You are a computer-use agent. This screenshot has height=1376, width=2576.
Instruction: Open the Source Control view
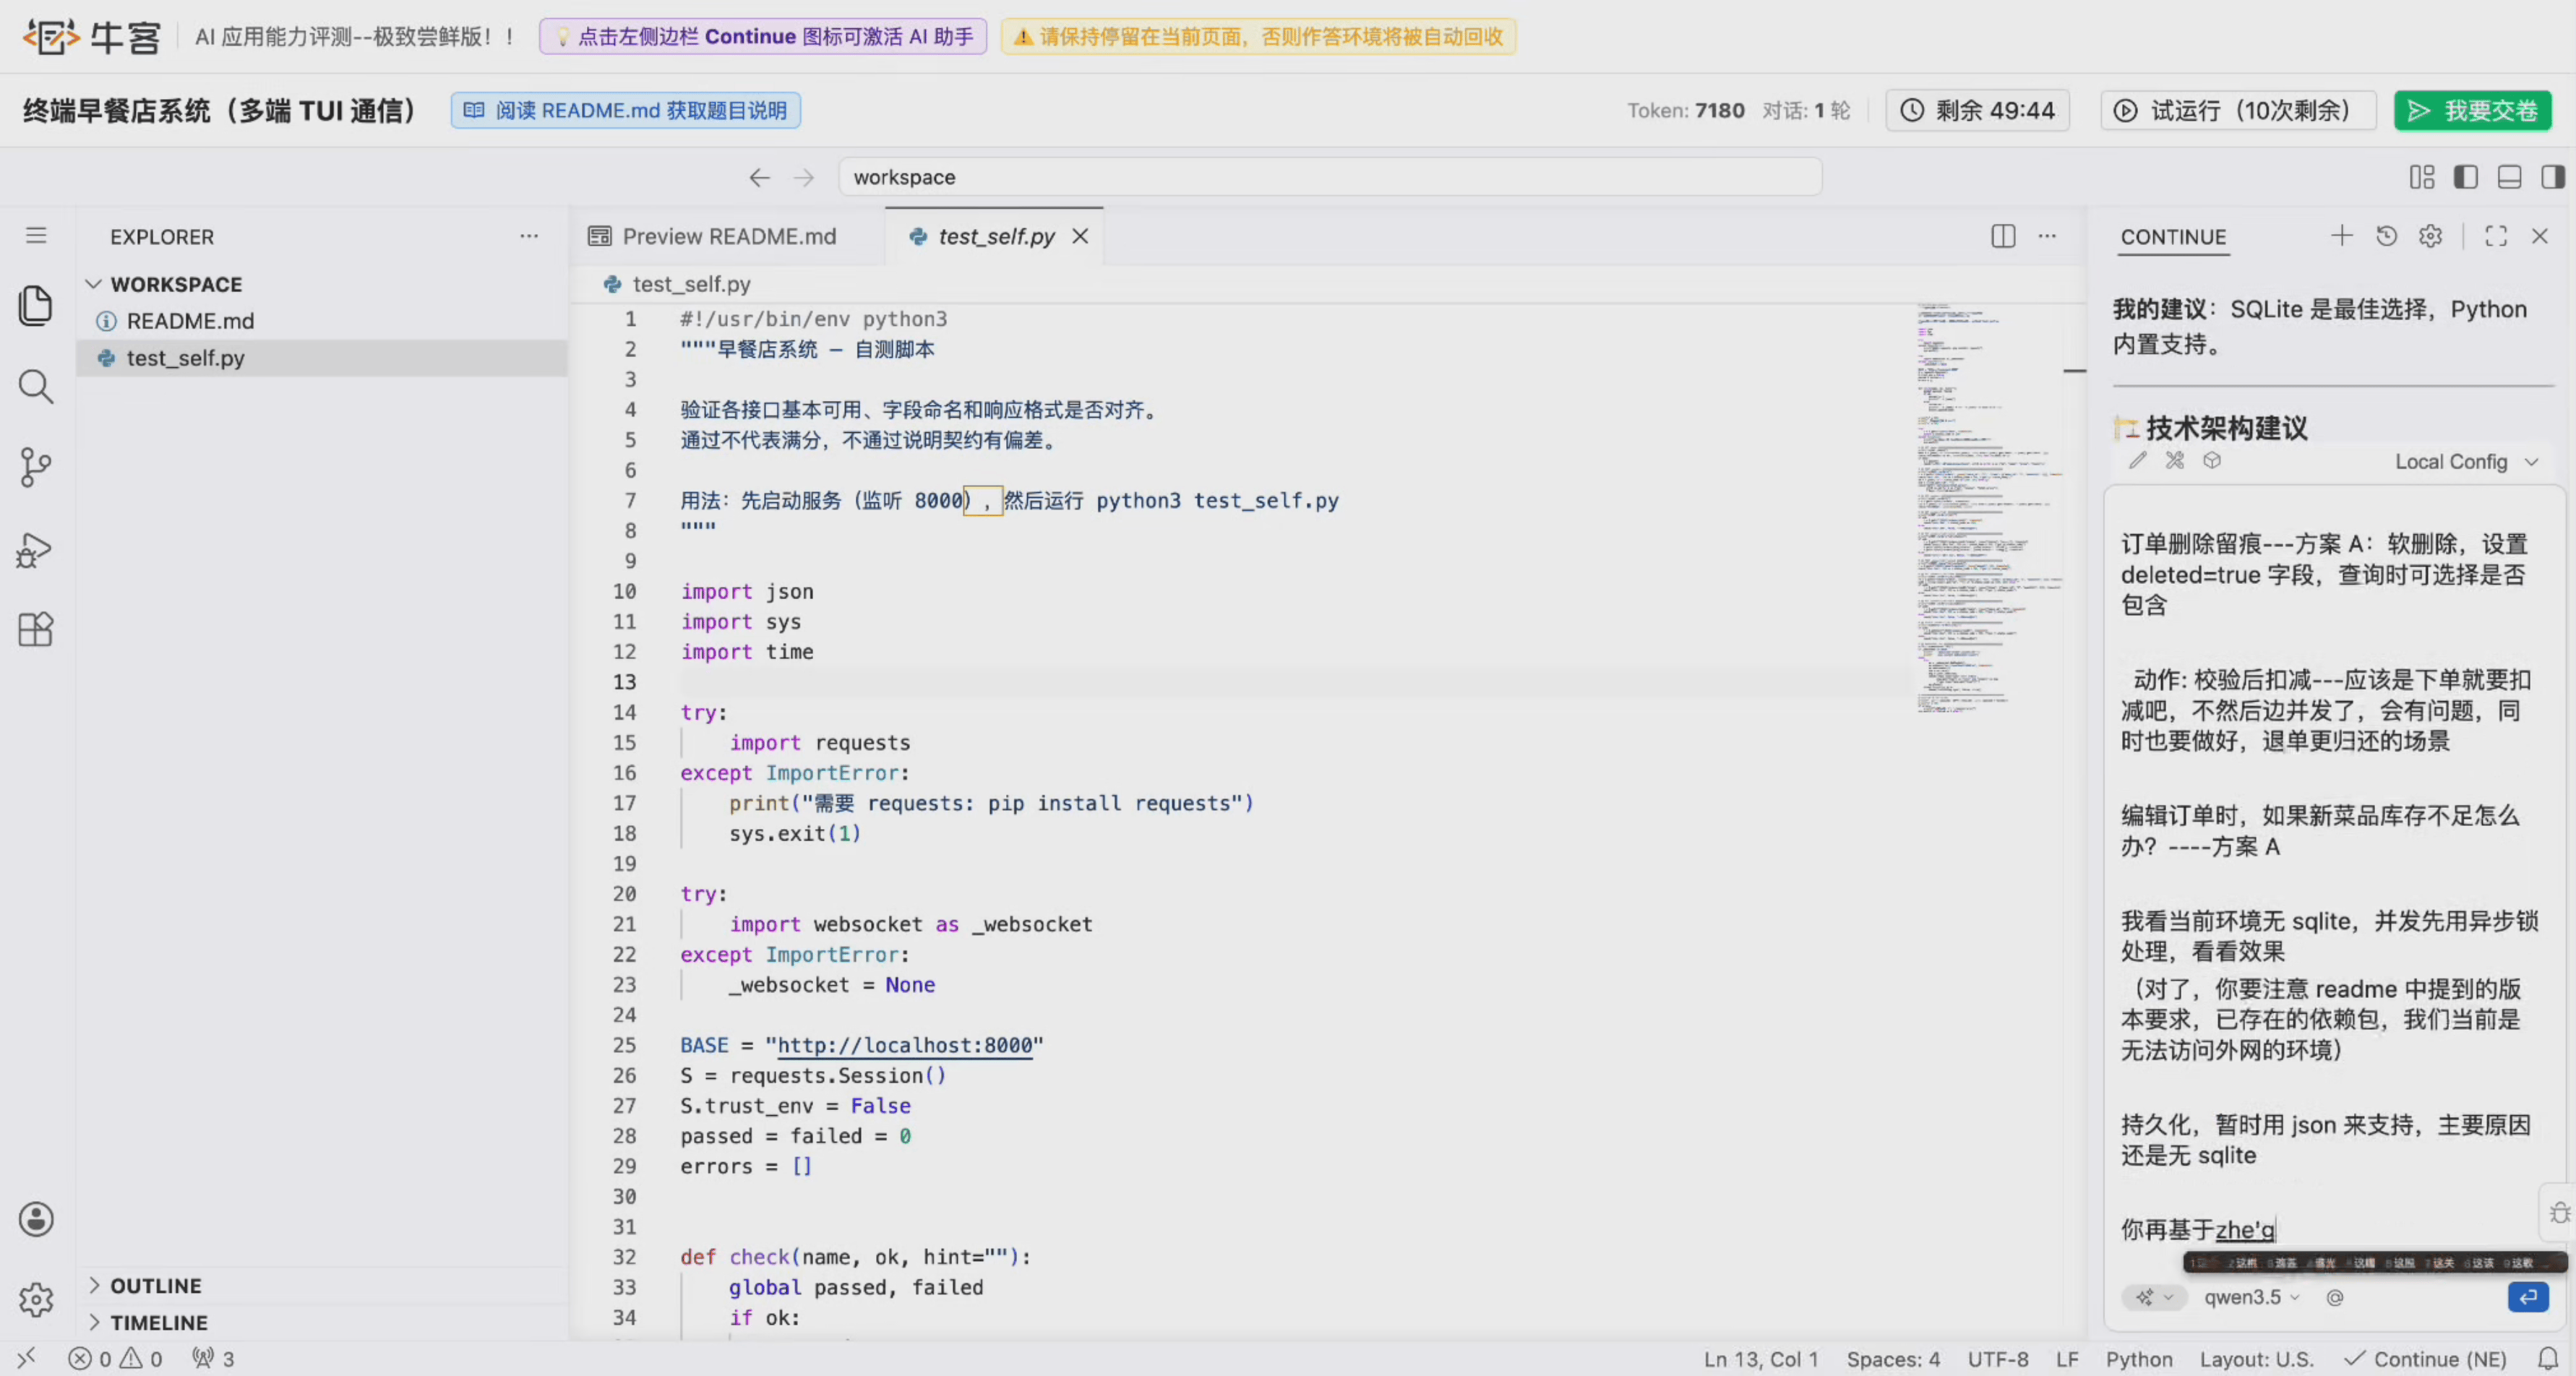point(36,467)
